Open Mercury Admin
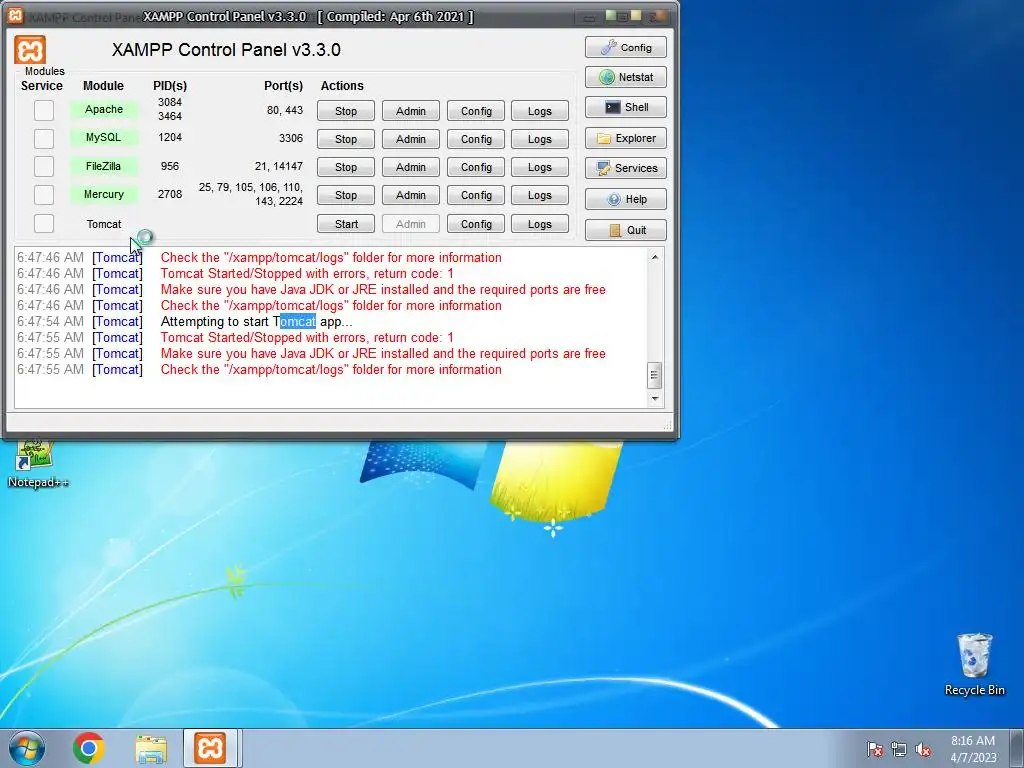Image resolution: width=1024 pixels, height=768 pixels. tap(411, 195)
